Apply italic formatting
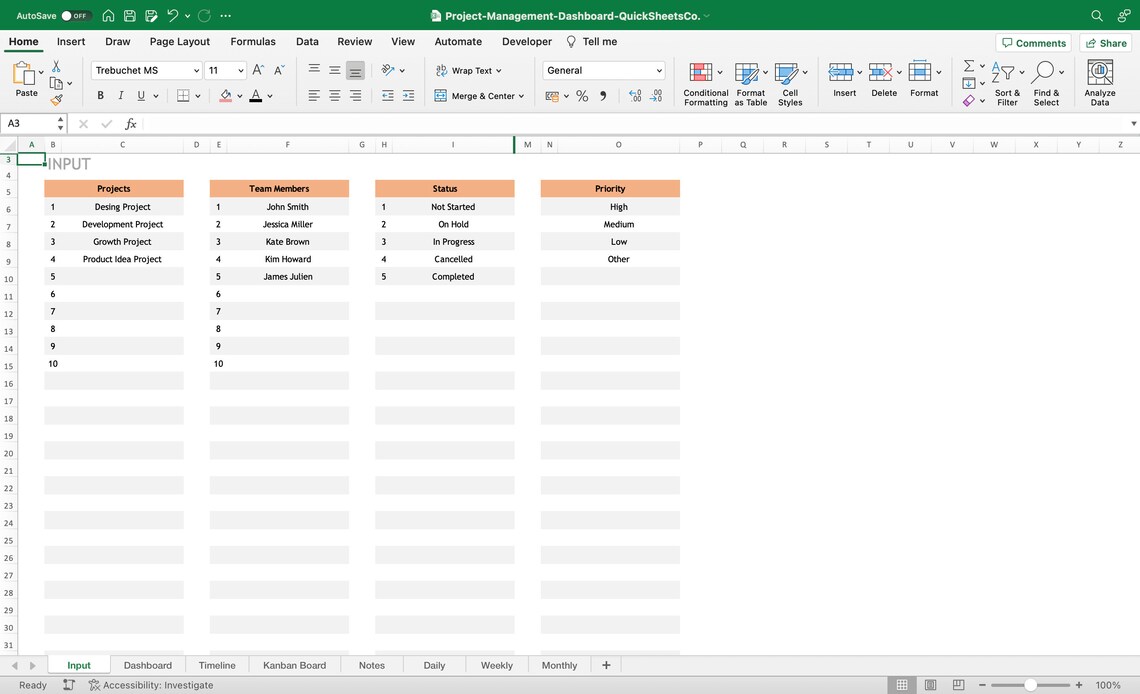Screen dimensions: 1140x694 (119, 94)
